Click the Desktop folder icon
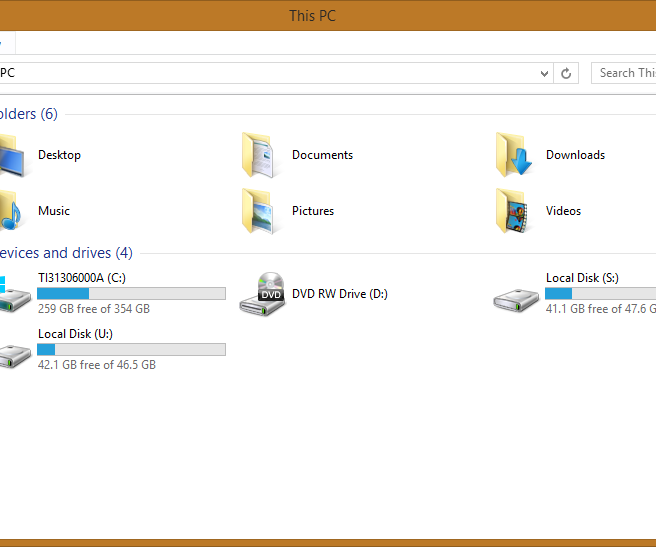This screenshot has width=656, height=547. [13, 155]
